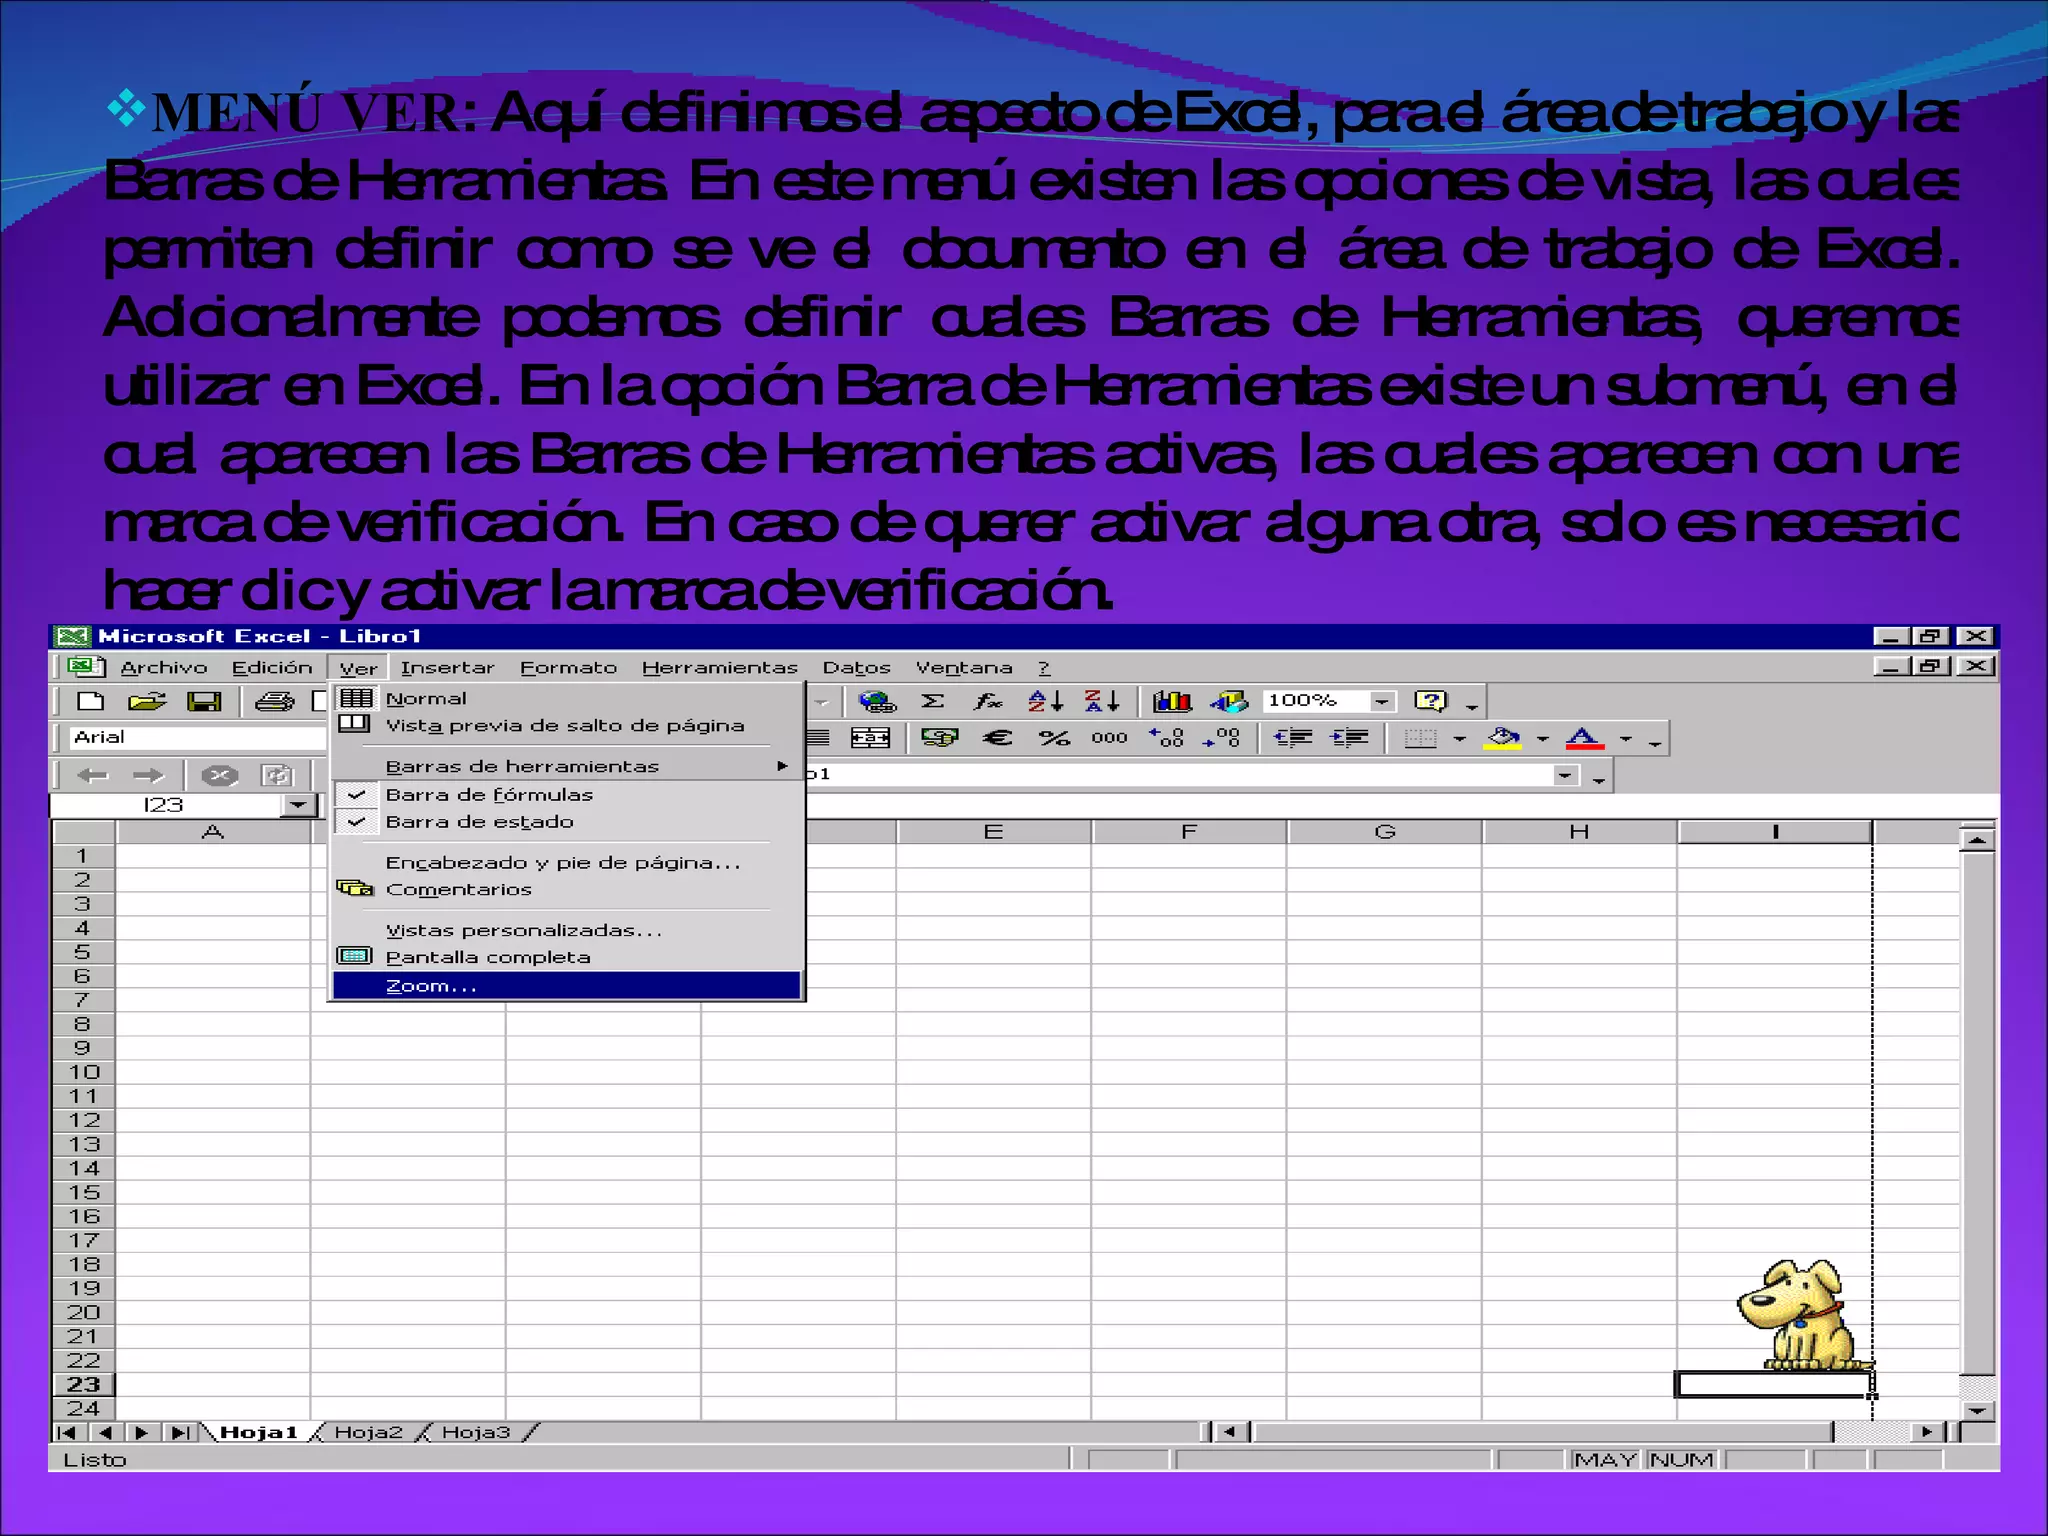Click the Merge and Center icon
The width and height of the screenshot is (2048, 1536).
pos(869,738)
